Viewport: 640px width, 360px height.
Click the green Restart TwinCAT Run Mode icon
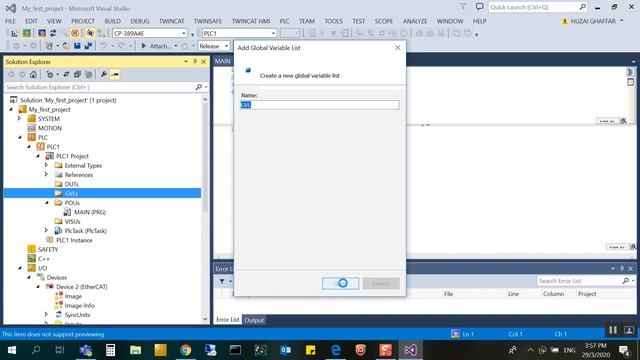(x=27, y=33)
